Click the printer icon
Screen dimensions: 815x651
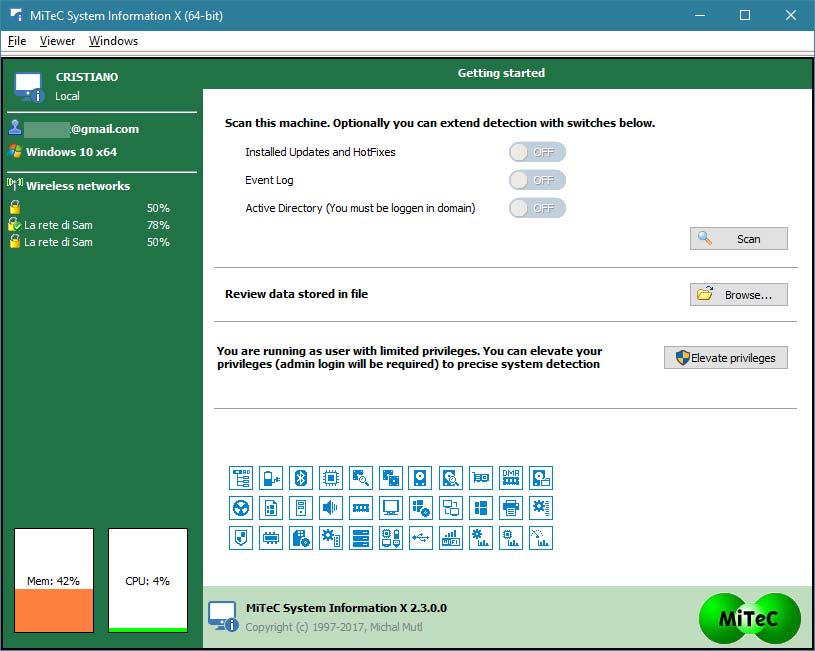[511, 508]
